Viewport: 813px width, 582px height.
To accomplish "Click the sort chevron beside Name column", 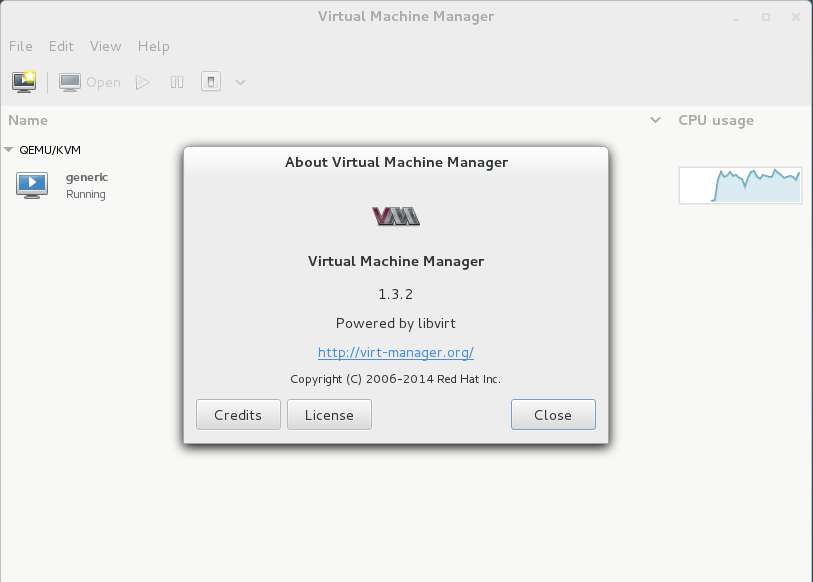I will coord(655,120).
